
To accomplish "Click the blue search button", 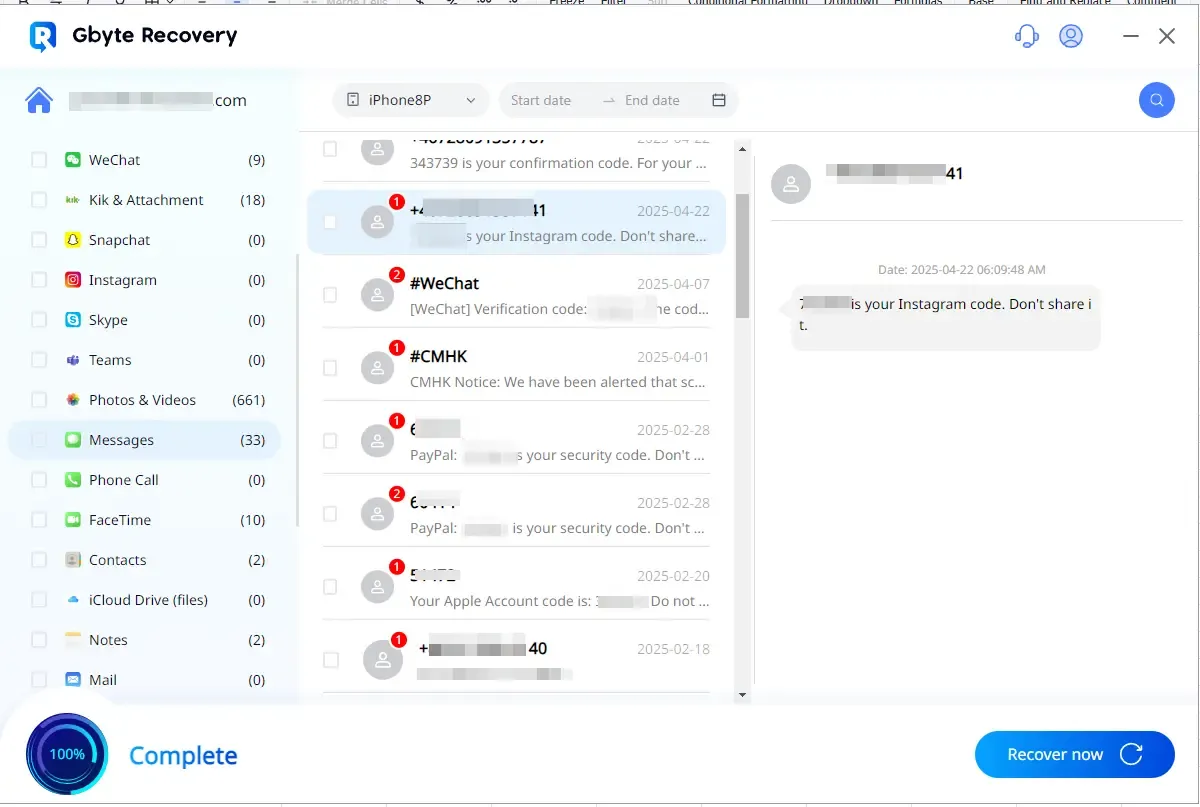I will coord(1156,100).
